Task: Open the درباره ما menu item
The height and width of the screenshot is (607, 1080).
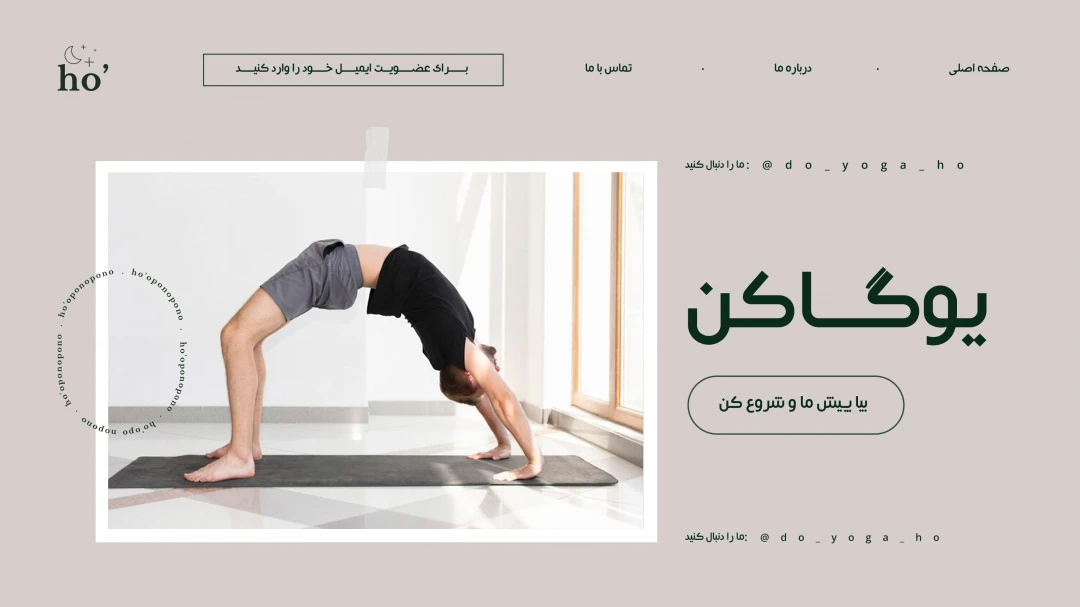Action: coord(793,68)
